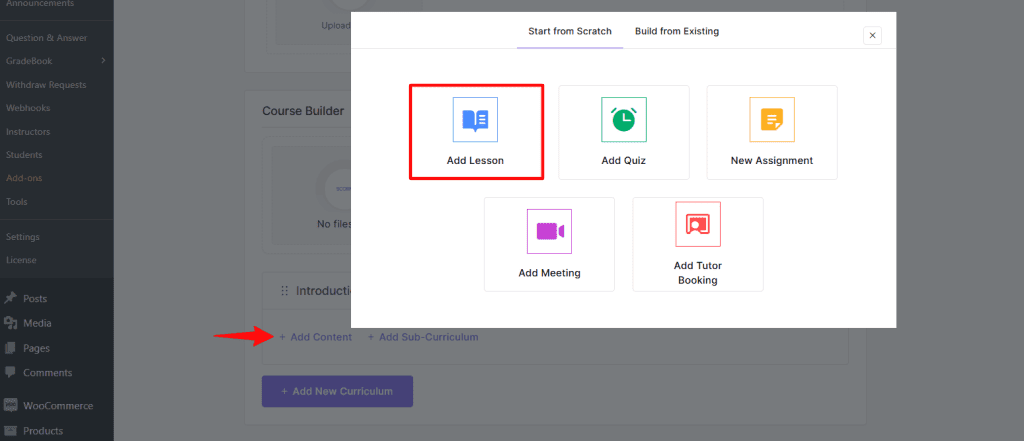Choose the New Assignment note icon
Viewport: 1024px width, 441px height.
click(771, 120)
